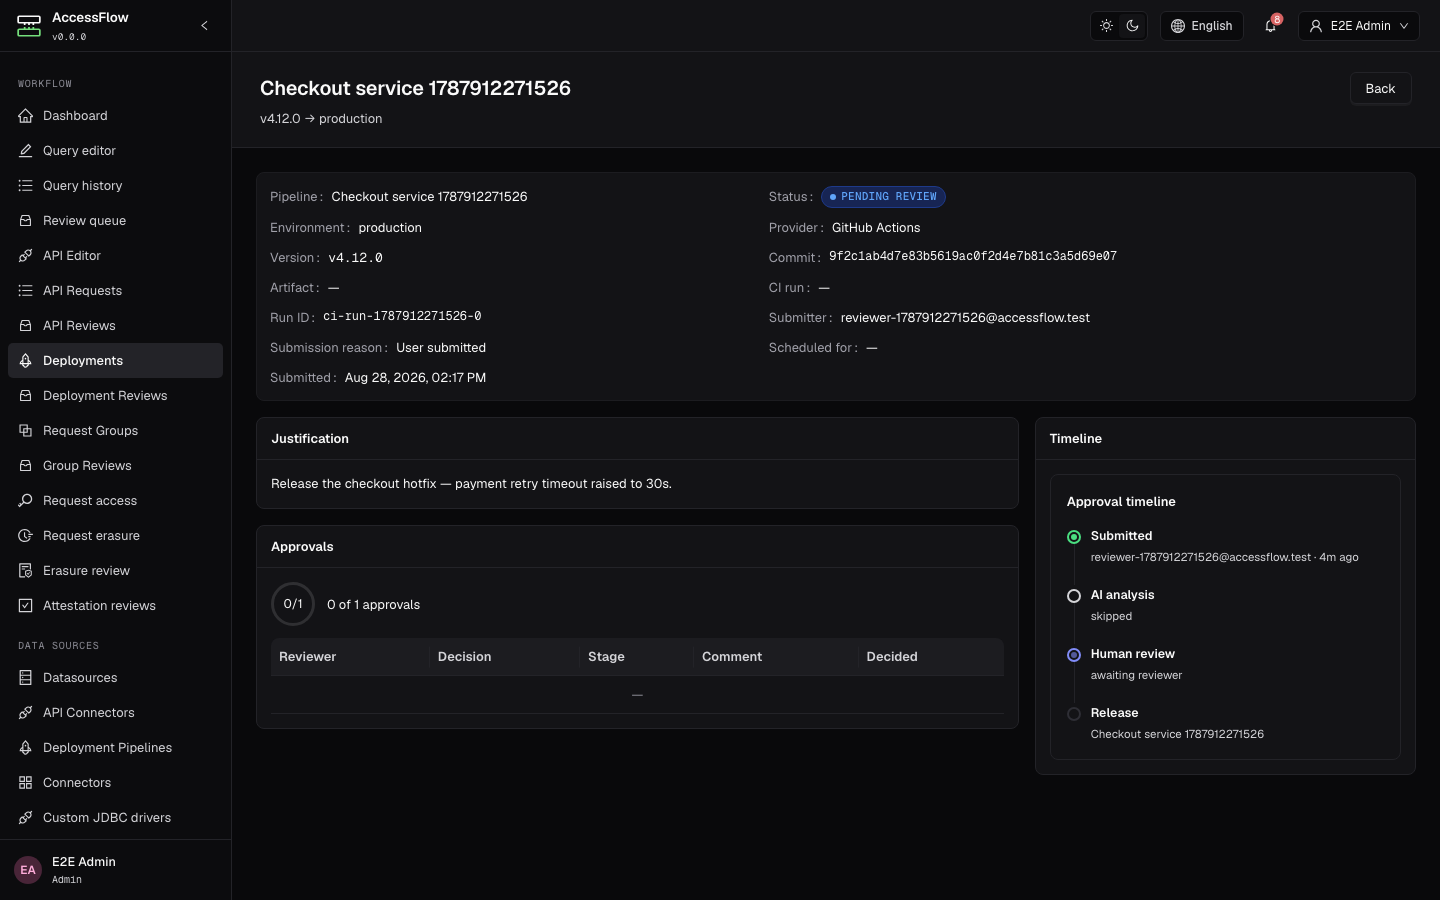Click the GitHub Actions provider value

coord(876,228)
